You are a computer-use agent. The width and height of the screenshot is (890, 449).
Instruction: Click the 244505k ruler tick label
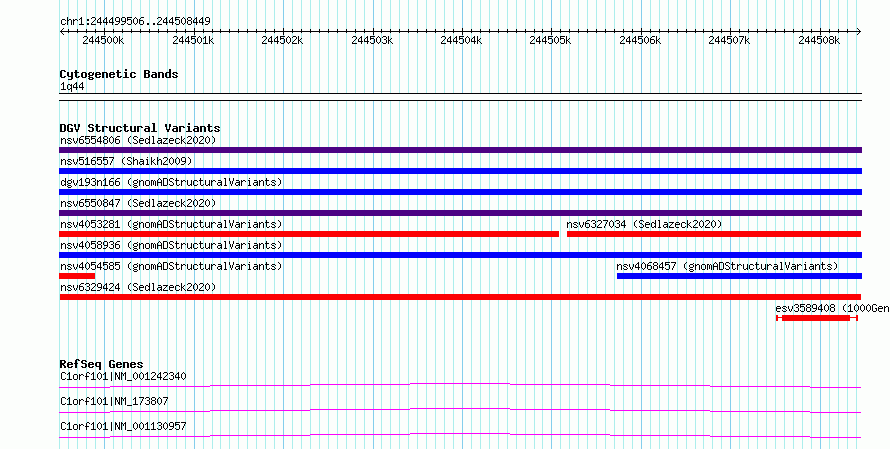coord(551,40)
